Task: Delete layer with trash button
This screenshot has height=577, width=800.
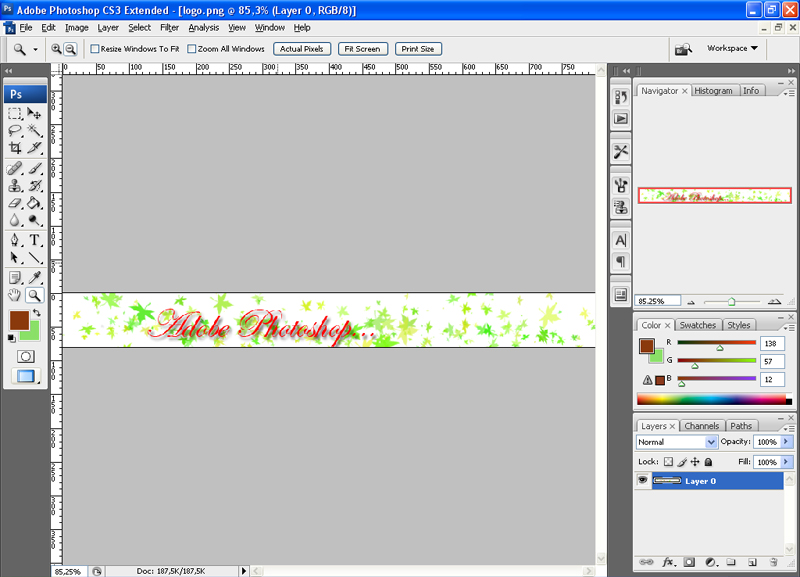Action: [x=773, y=562]
